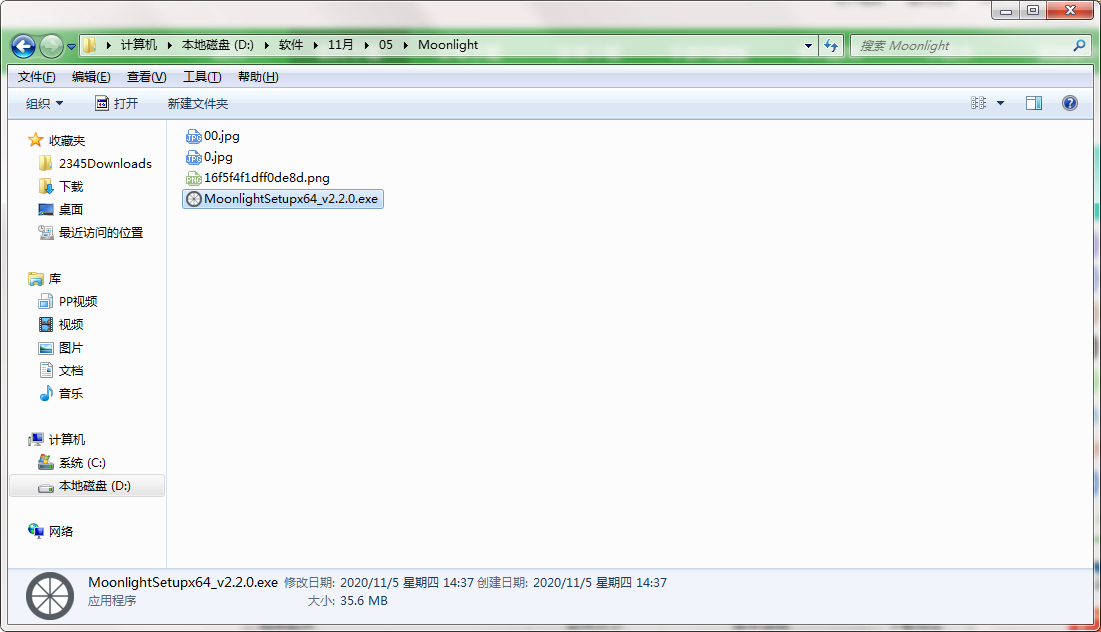Expand the address bar history dropdown
Image resolution: width=1101 pixels, height=632 pixels.
[x=808, y=45]
